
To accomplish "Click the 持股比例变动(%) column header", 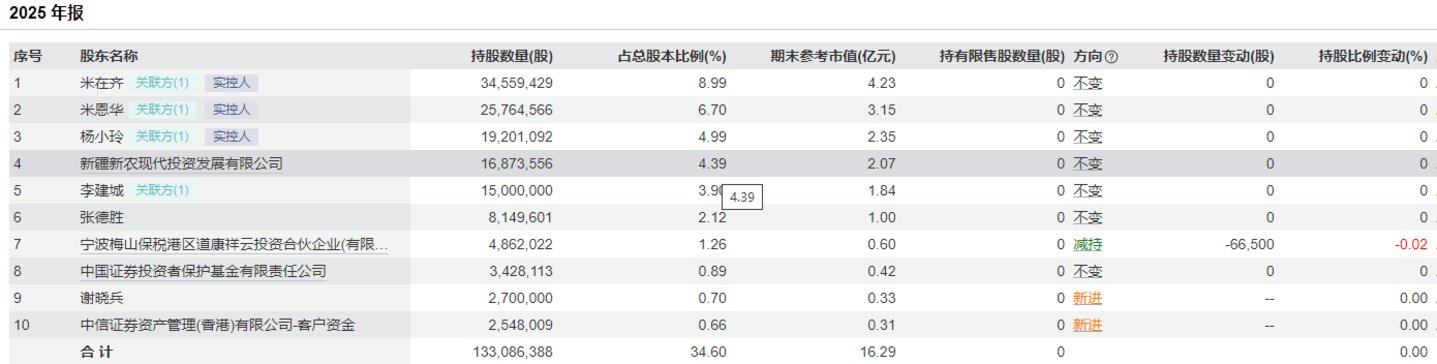I will pyautogui.click(x=1373, y=56).
